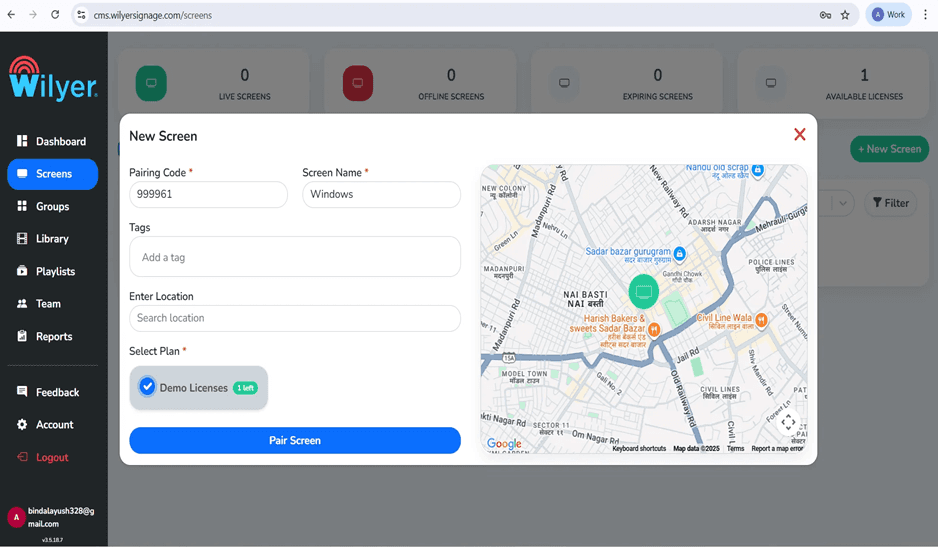Open the Reports page
The image size is (938, 547).
click(x=53, y=336)
